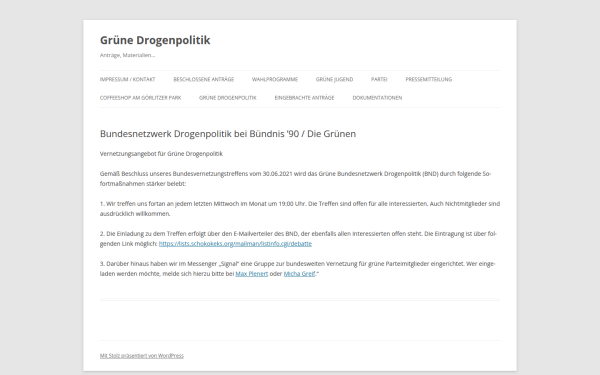
Task: Follow the lists.schokokeks.org mailing list link
Action: pos(235,244)
